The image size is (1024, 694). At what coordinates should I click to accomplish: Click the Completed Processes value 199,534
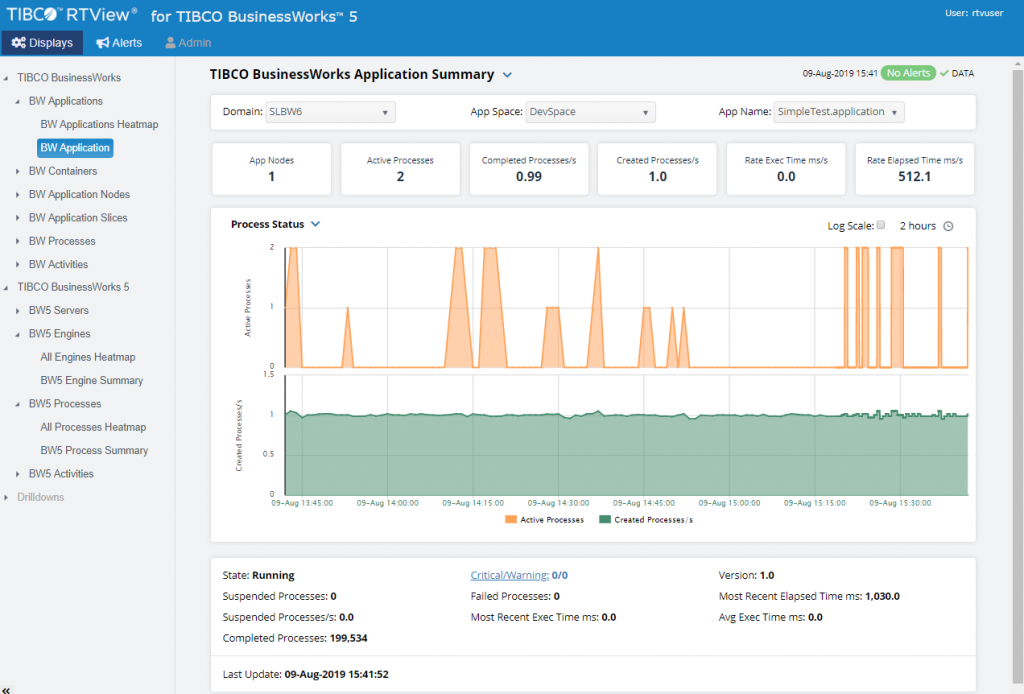click(x=349, y=638)
